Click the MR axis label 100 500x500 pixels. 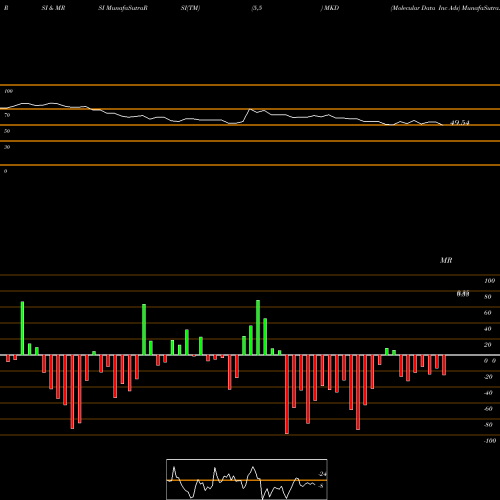[x=490, y=281]
